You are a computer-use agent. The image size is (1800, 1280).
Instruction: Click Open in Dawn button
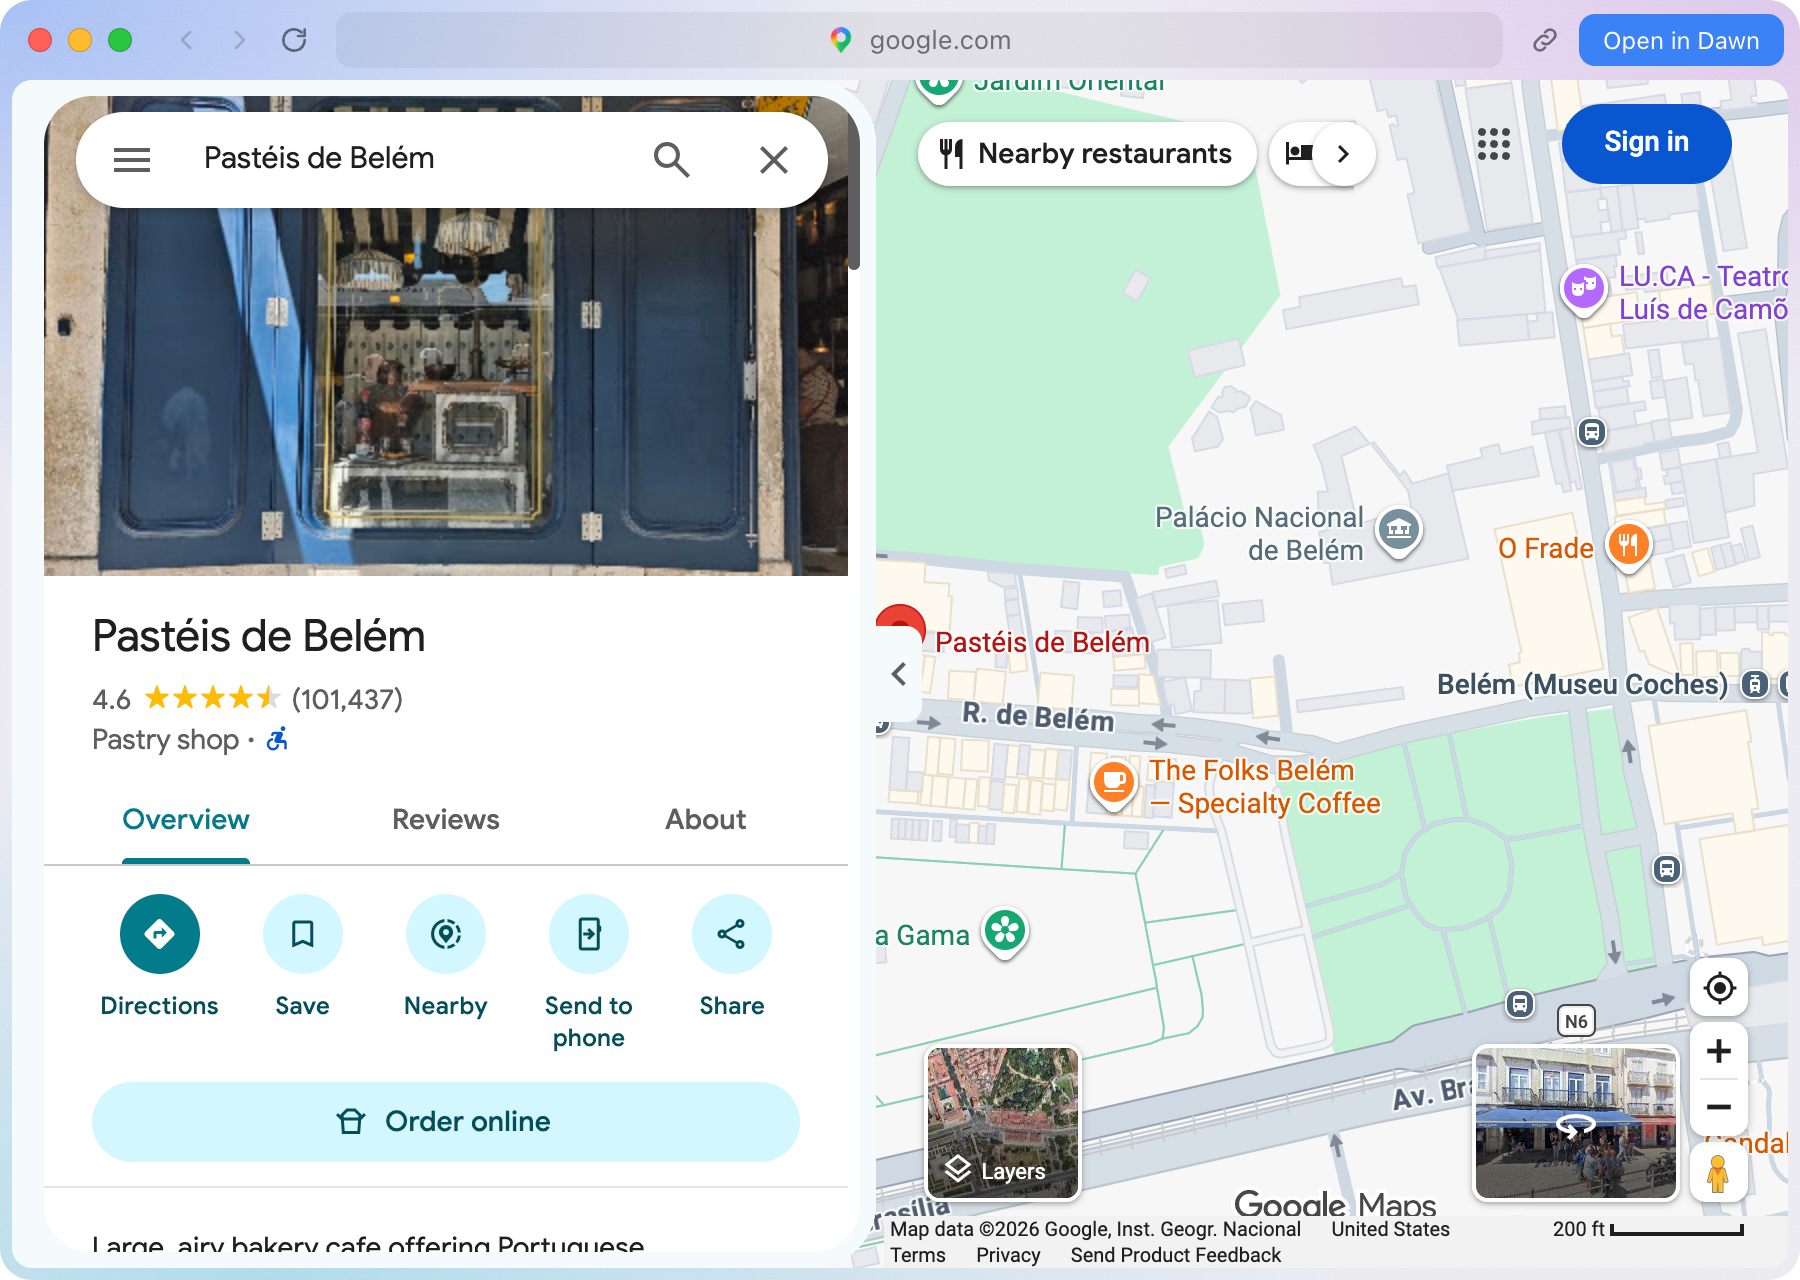[1681, 40]
